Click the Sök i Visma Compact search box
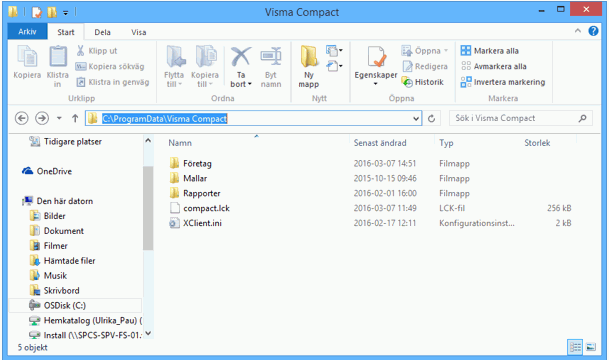 (521, 118)
